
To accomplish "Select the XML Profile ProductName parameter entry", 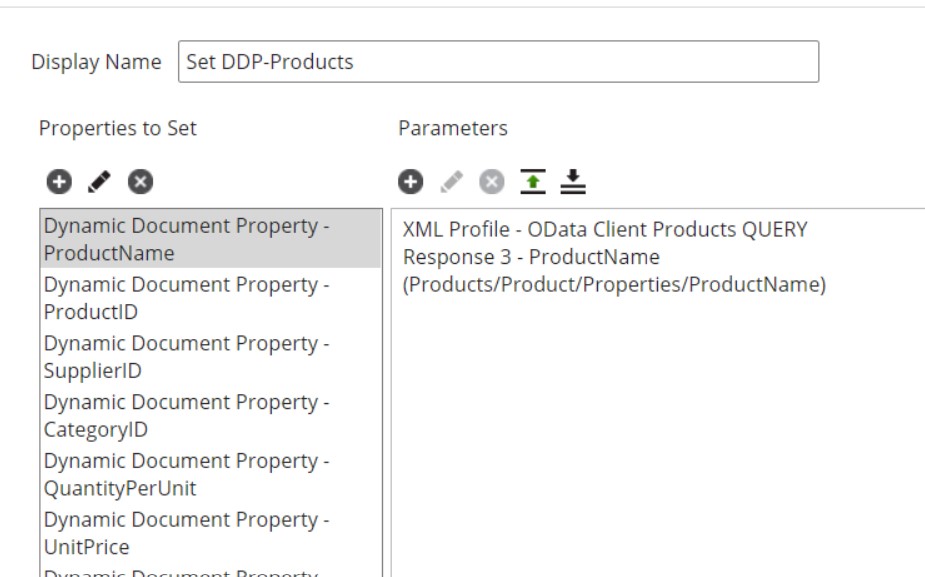I will (x=614, y=258).
